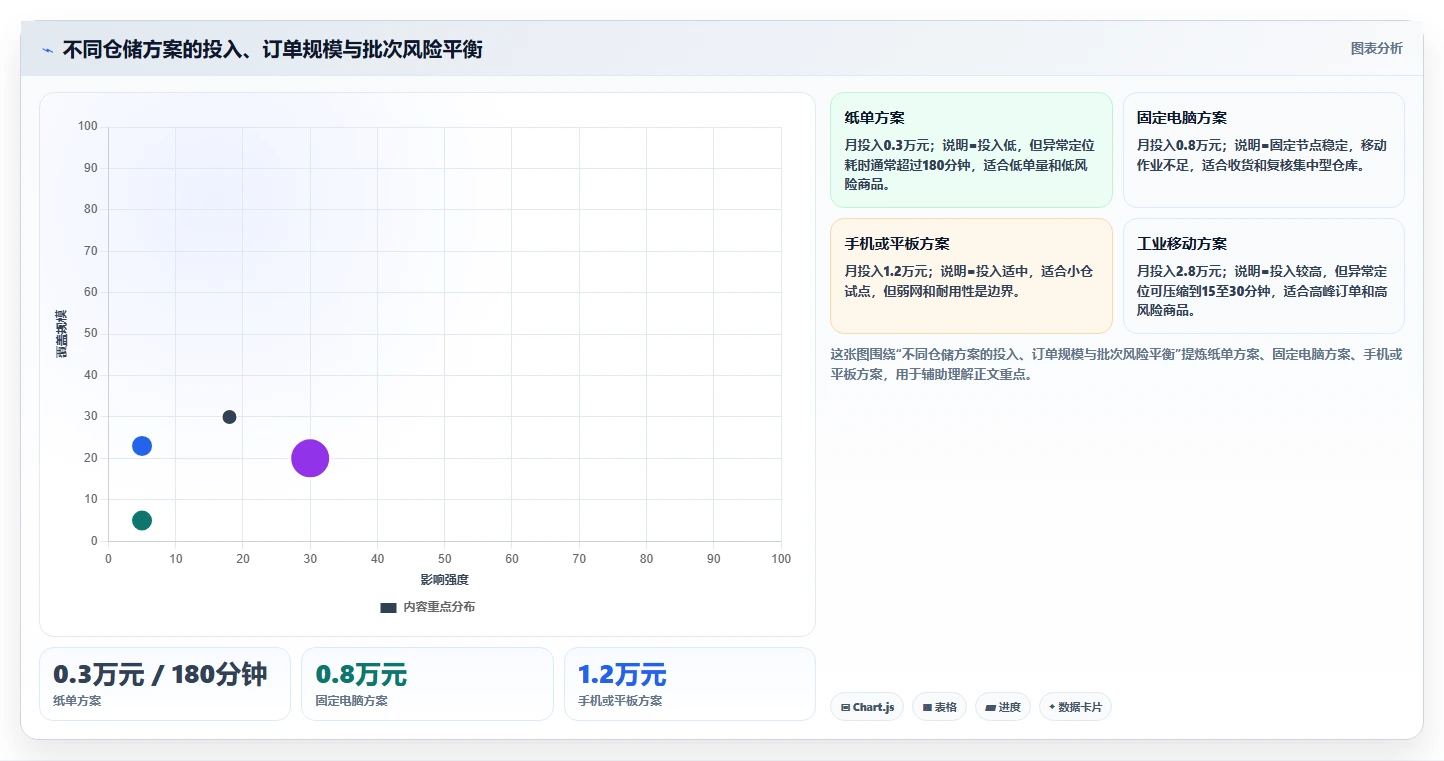
Task: Toggle the 内容重点分布 legend swatch
Action: pyautogui.click(x=388, y=607)
